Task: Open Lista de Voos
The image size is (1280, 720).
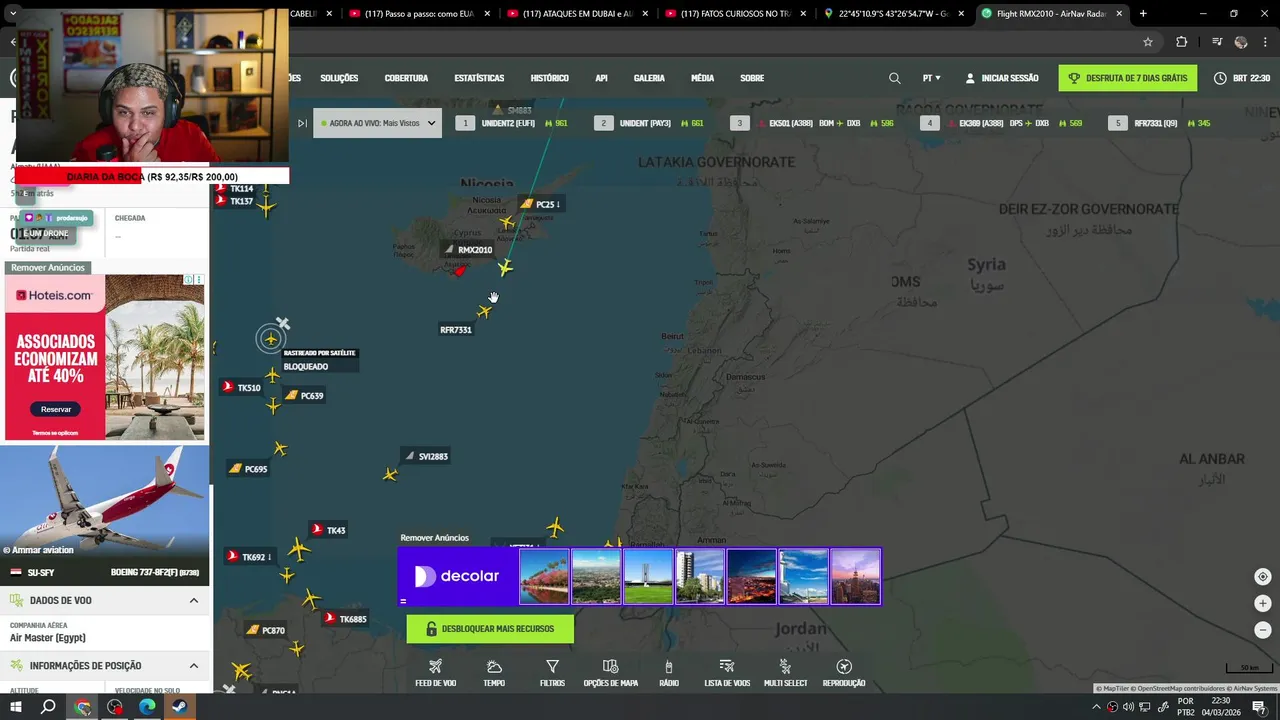Action: pos(727,673)
